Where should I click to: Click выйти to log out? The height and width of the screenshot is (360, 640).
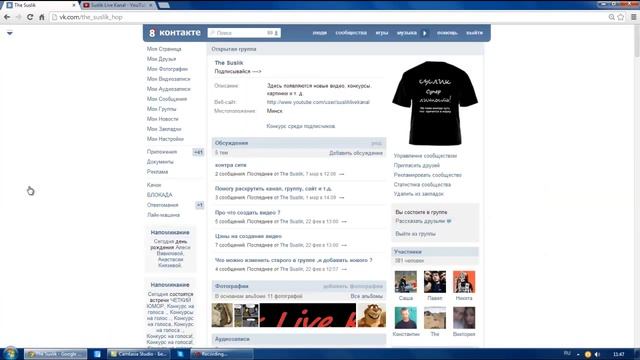click(x=474, y=33)
